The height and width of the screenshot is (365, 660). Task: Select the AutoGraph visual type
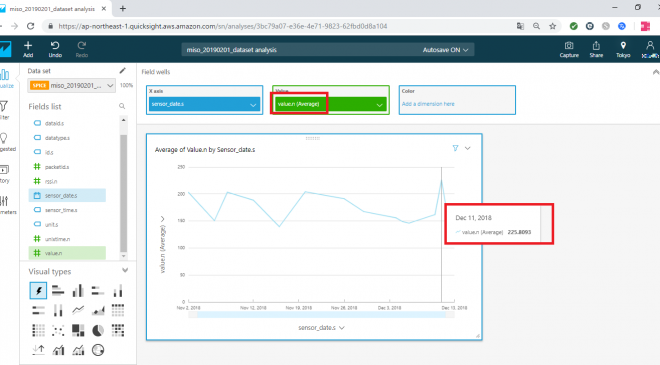(38, 290)
